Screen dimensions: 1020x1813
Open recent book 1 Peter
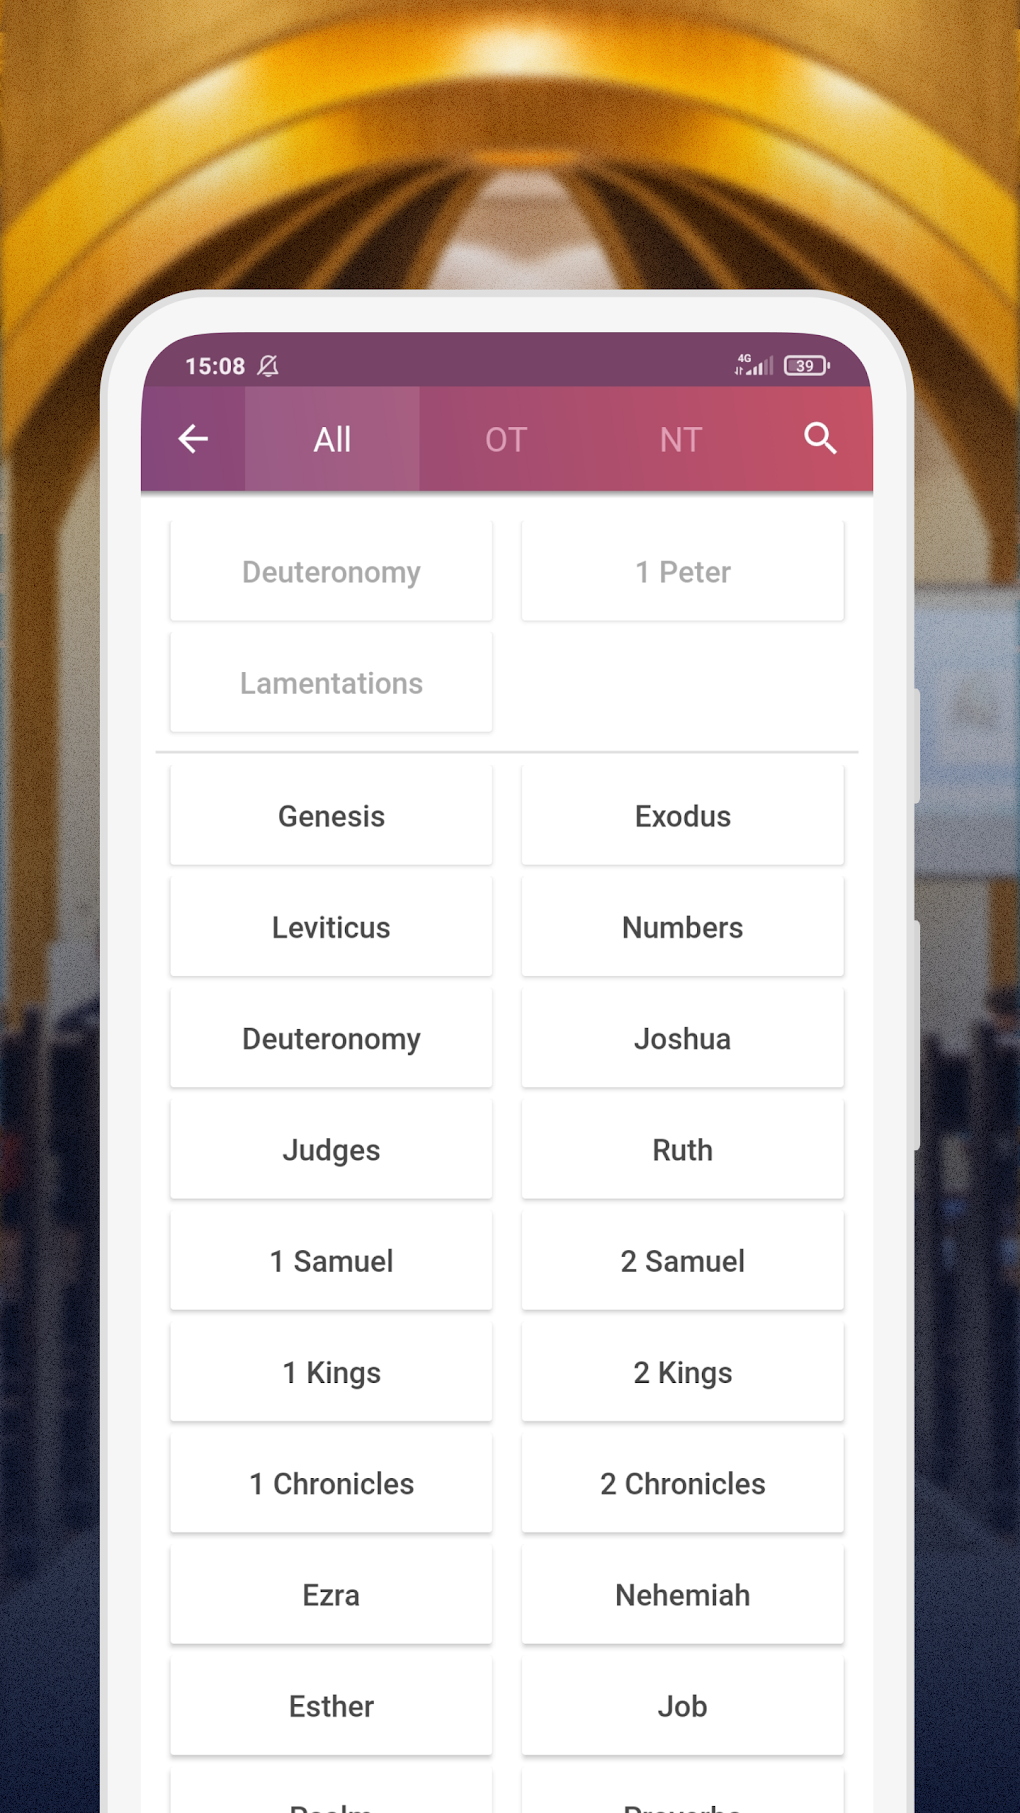coord(683,572)
